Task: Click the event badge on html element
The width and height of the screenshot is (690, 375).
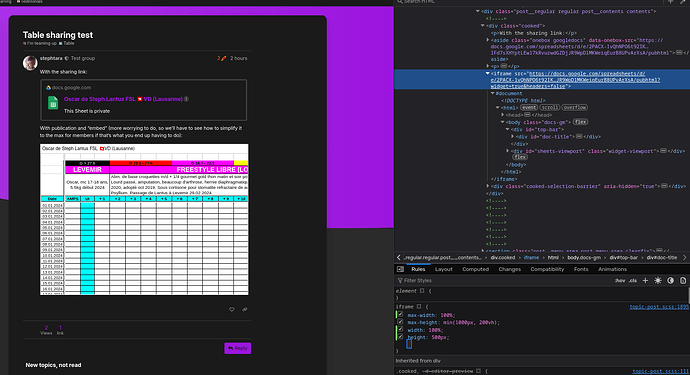Action: 529,107
